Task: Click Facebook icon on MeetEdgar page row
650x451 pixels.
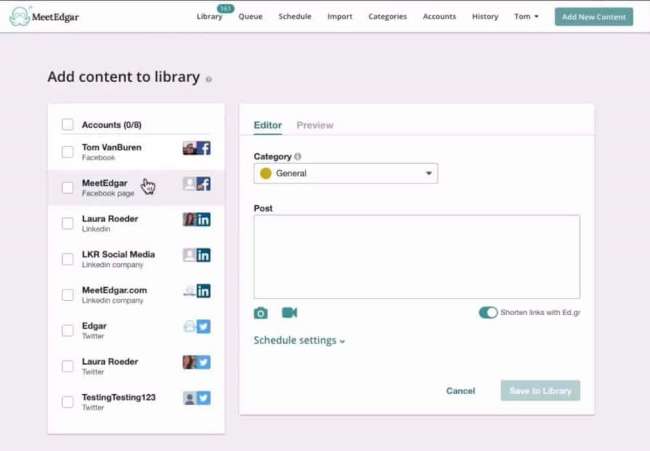Action: pos(204,184)
